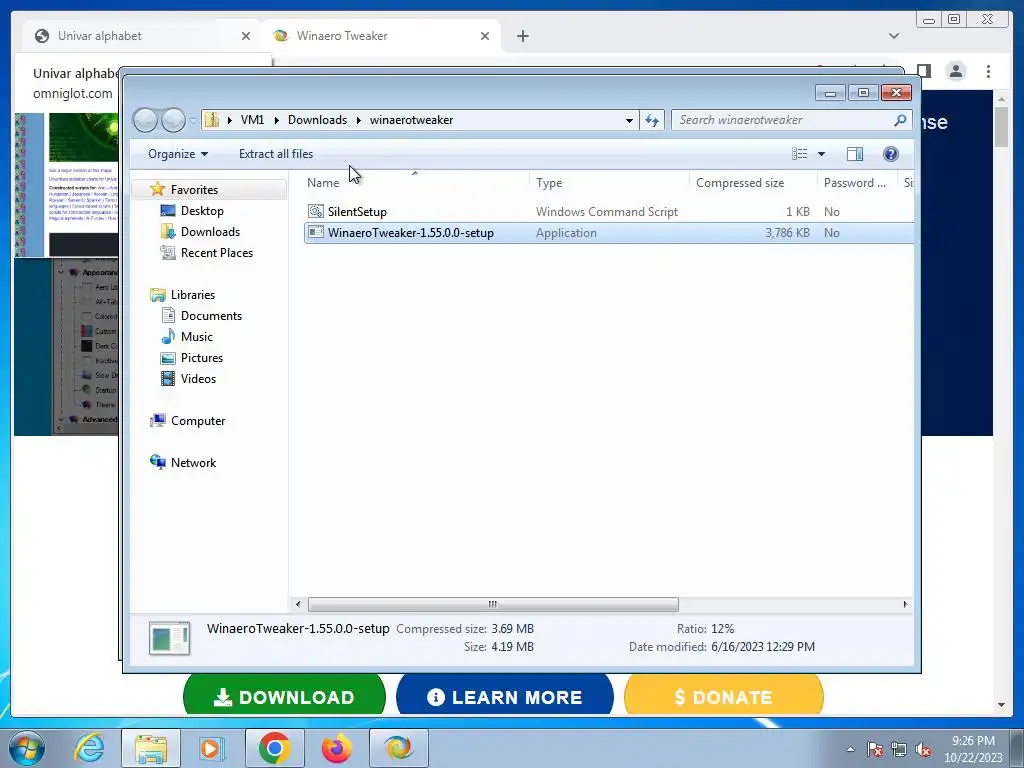Click Extract all files

276,154
